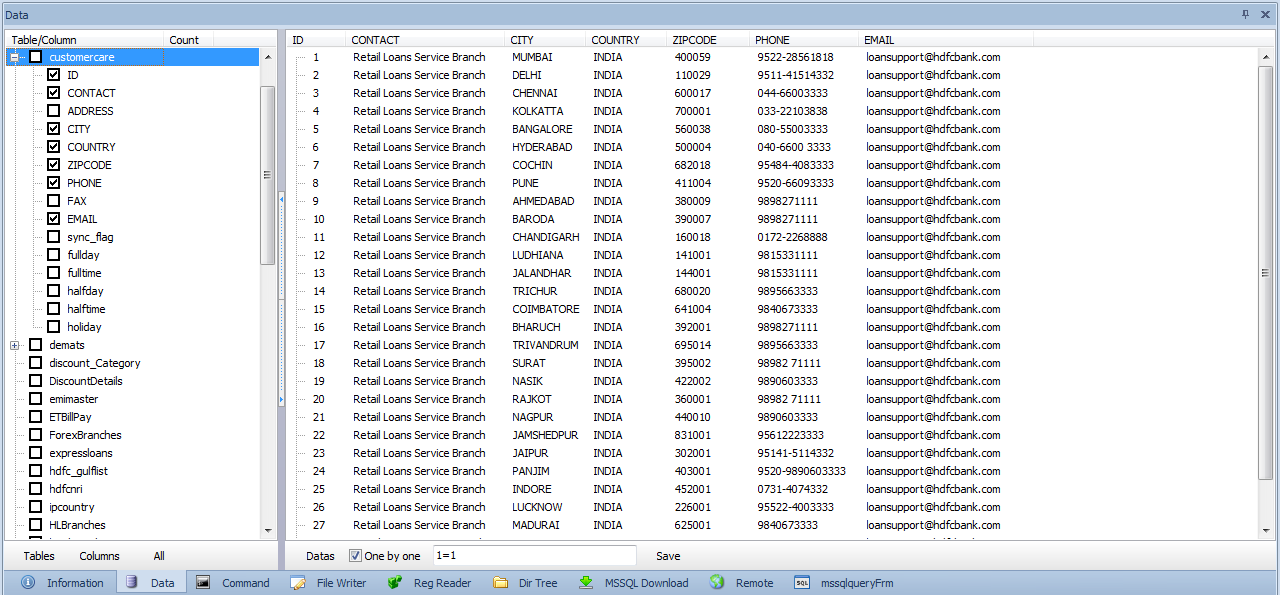
Task: Click data grid scrollbar down arrow
Action: click(1267, 530)
